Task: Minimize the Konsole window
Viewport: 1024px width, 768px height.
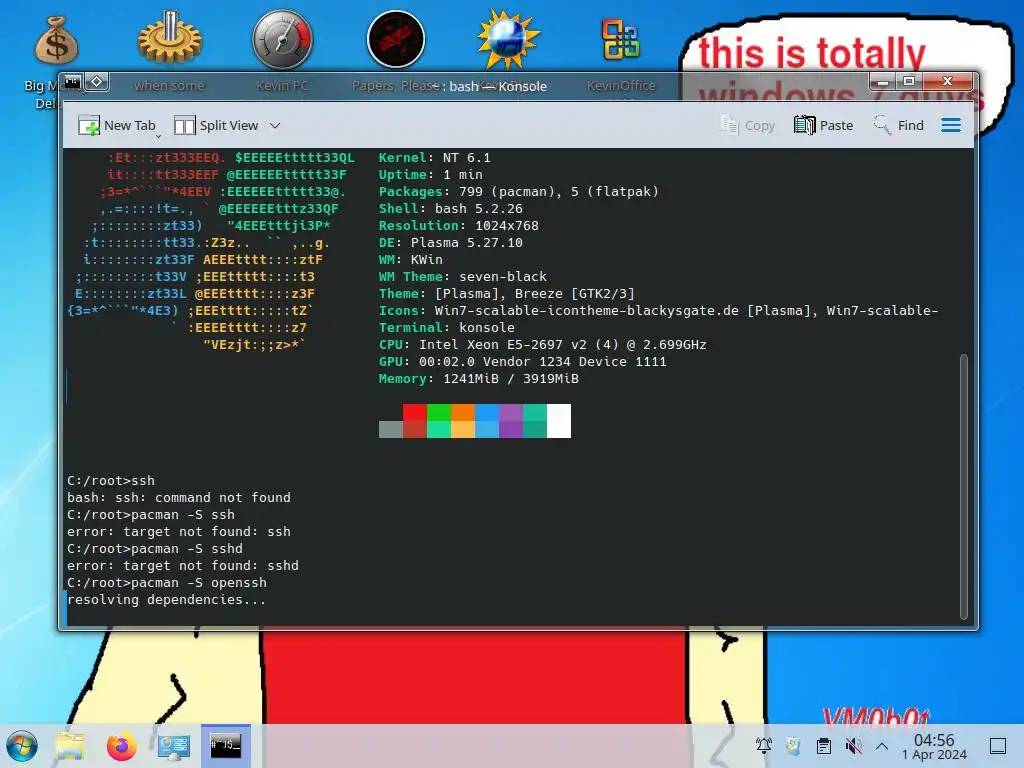Action: tap(883, 82)
